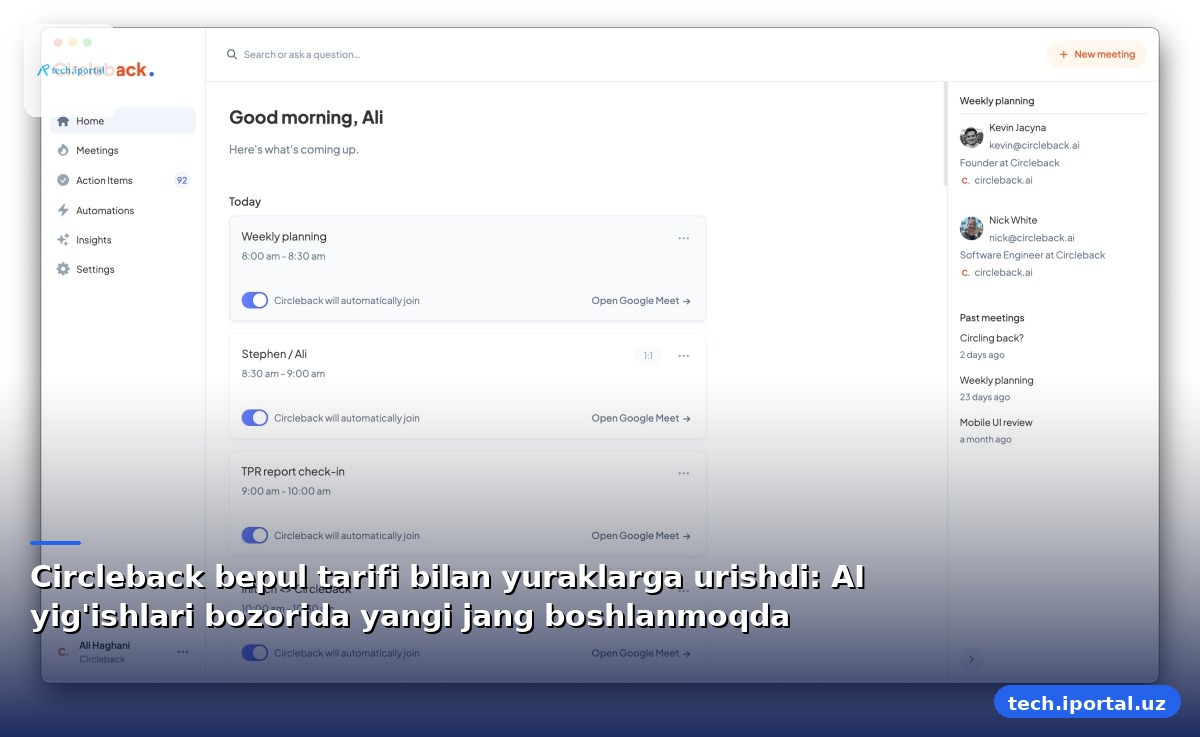The height and width of the screenshot is (737, 1200).
Task: Click circleback.ai link under Kevin Jacyna
Action: click(1003, 180)
